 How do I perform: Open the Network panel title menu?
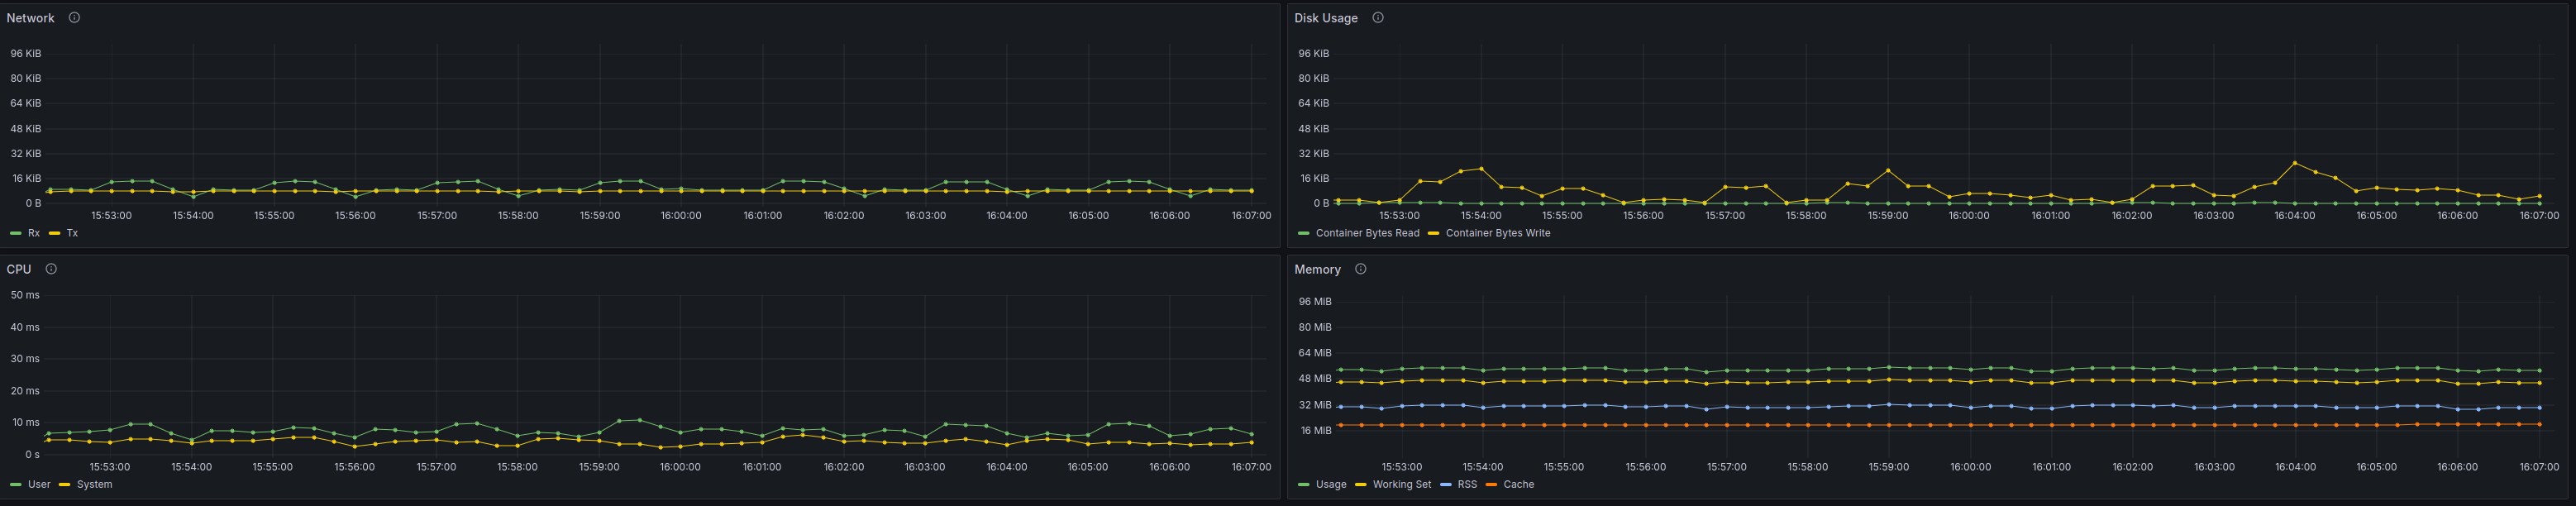coord(30,18)
